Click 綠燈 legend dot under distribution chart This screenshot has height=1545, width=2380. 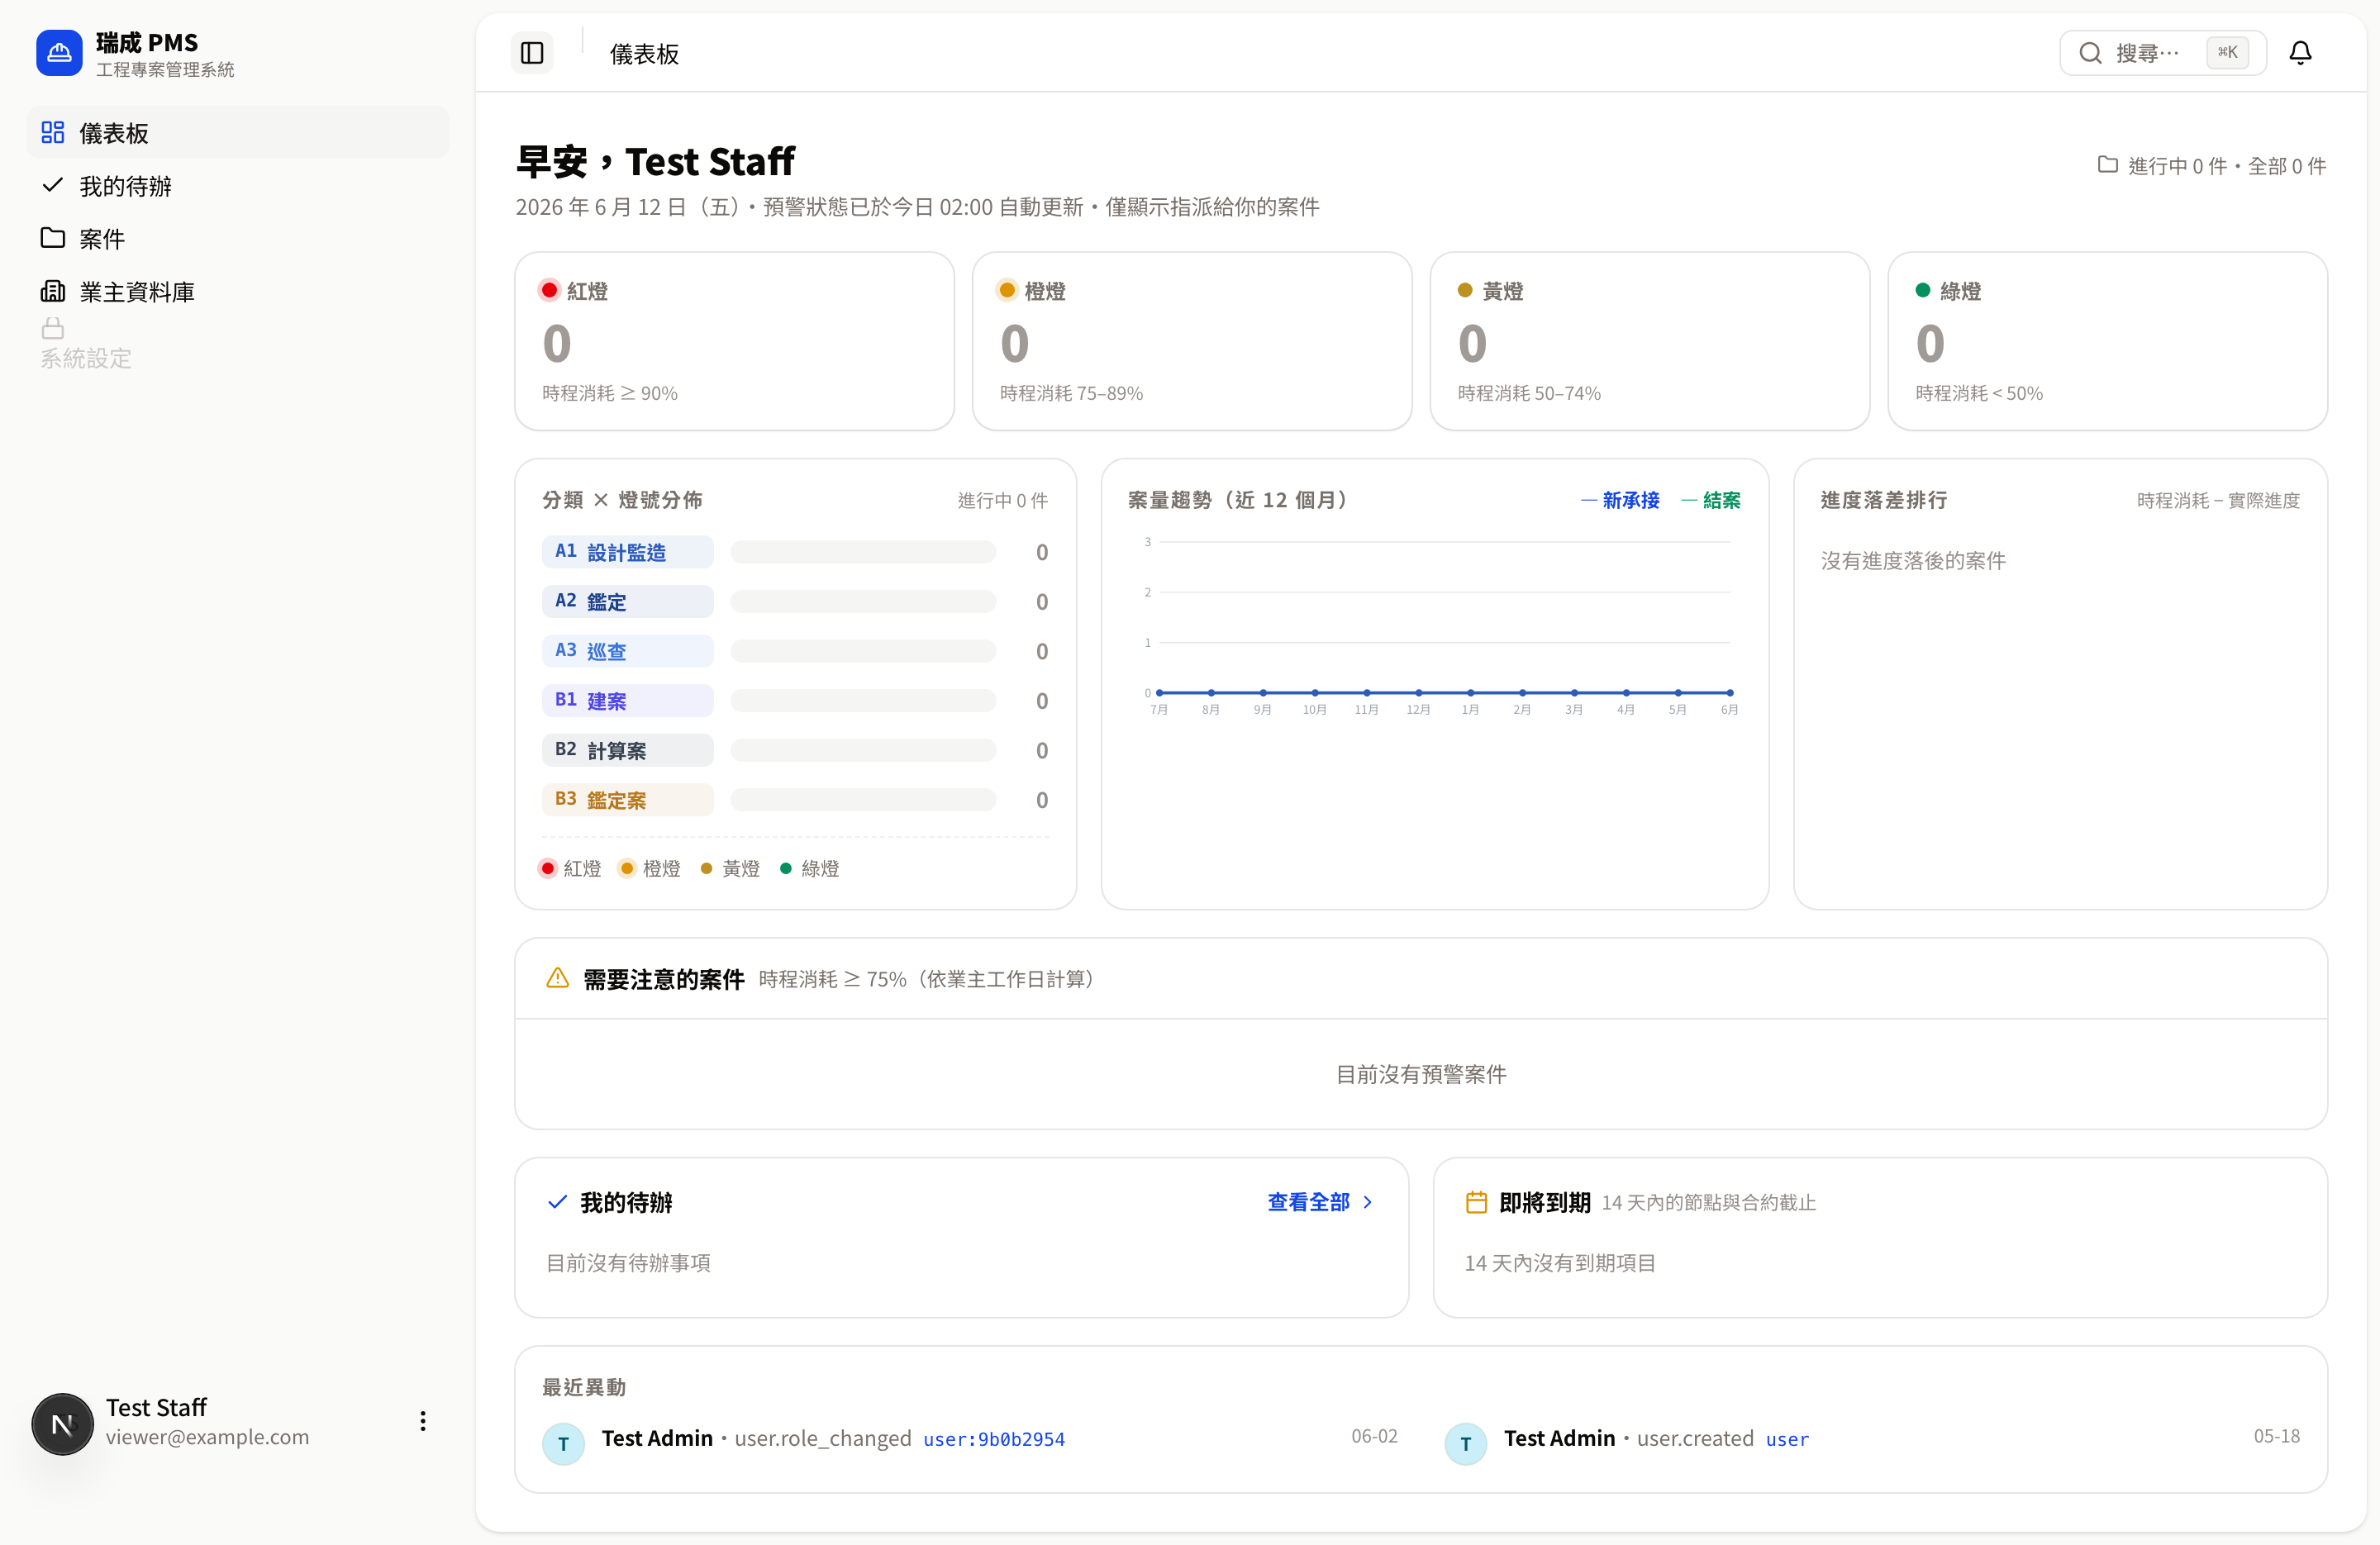point(786,868)
